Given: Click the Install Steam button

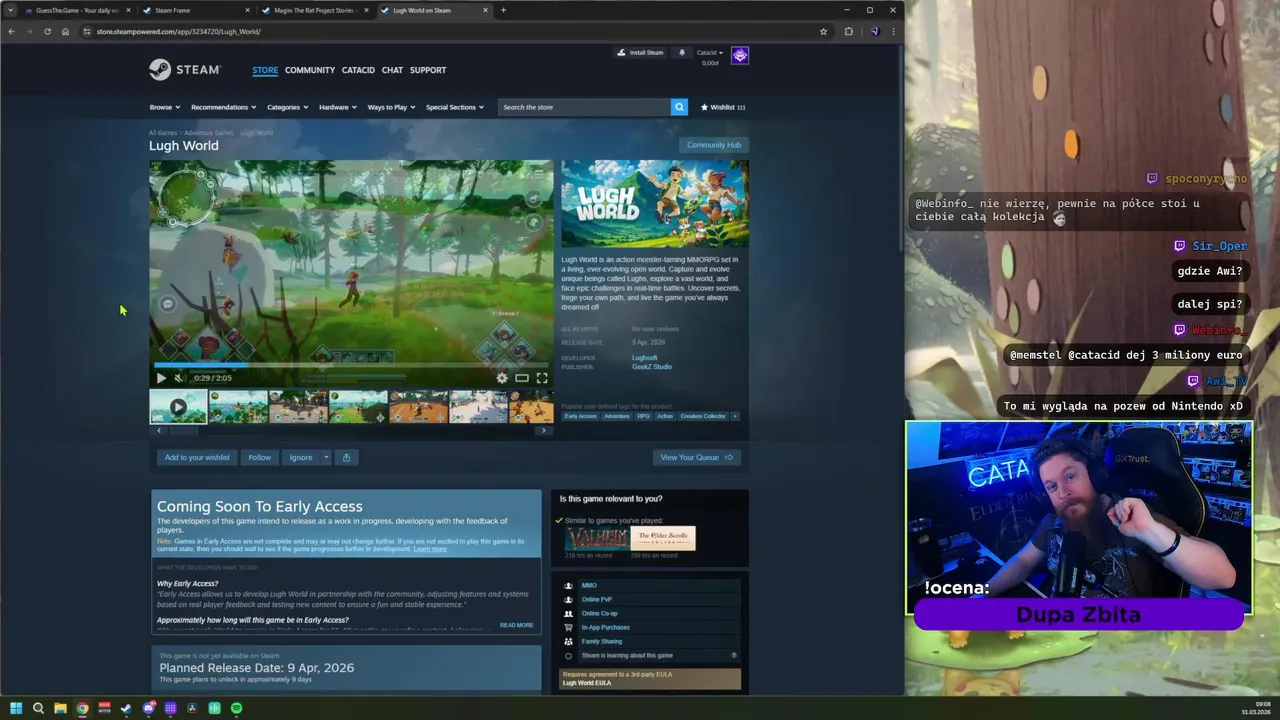Looking at the screenshot, I should click(x=640, y=52).
